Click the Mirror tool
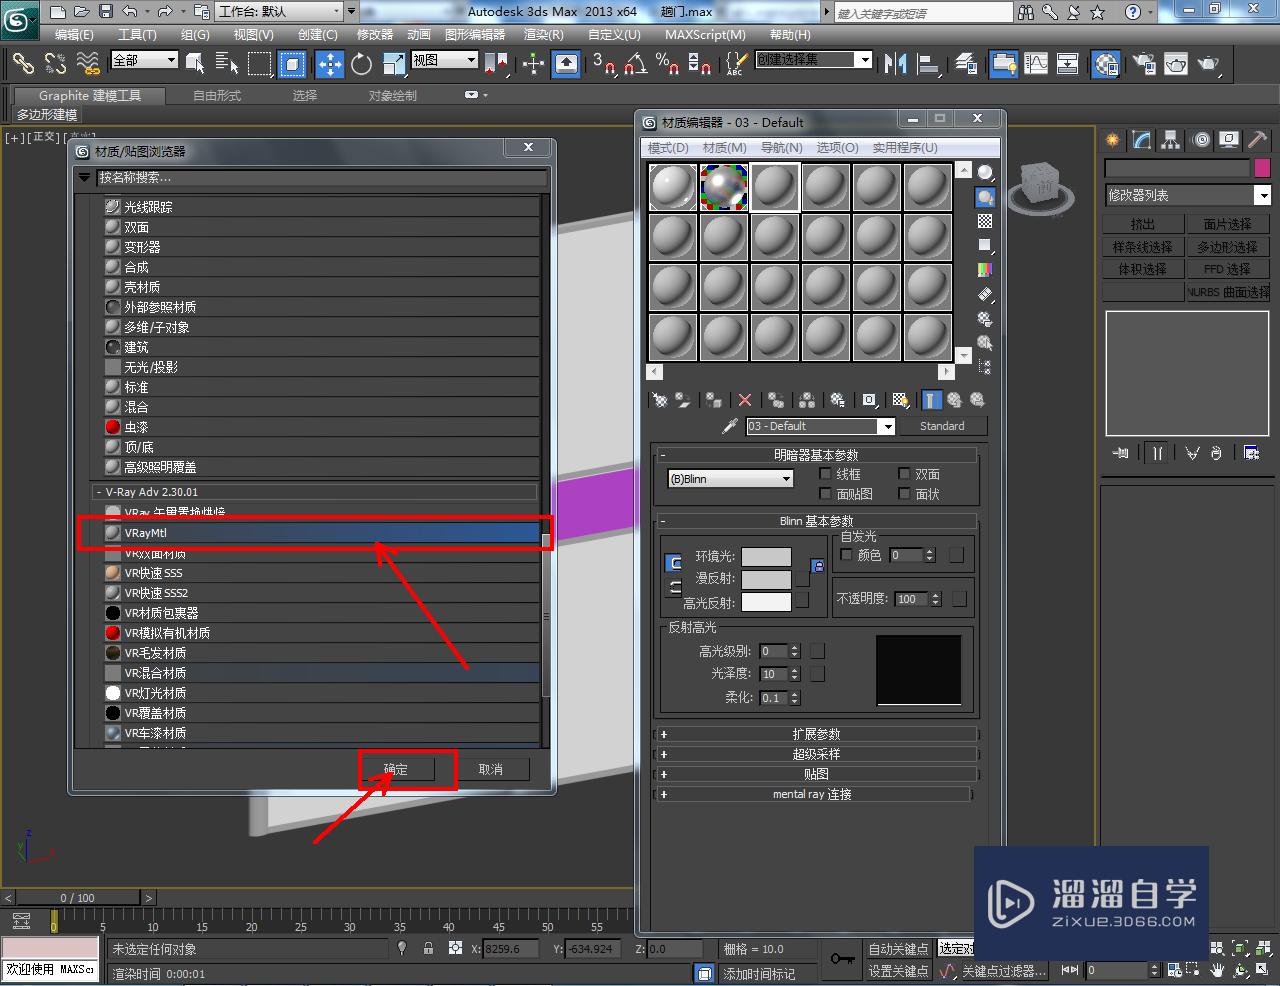The width and height of the screenshot is (1280, 986). pos(896,64)
